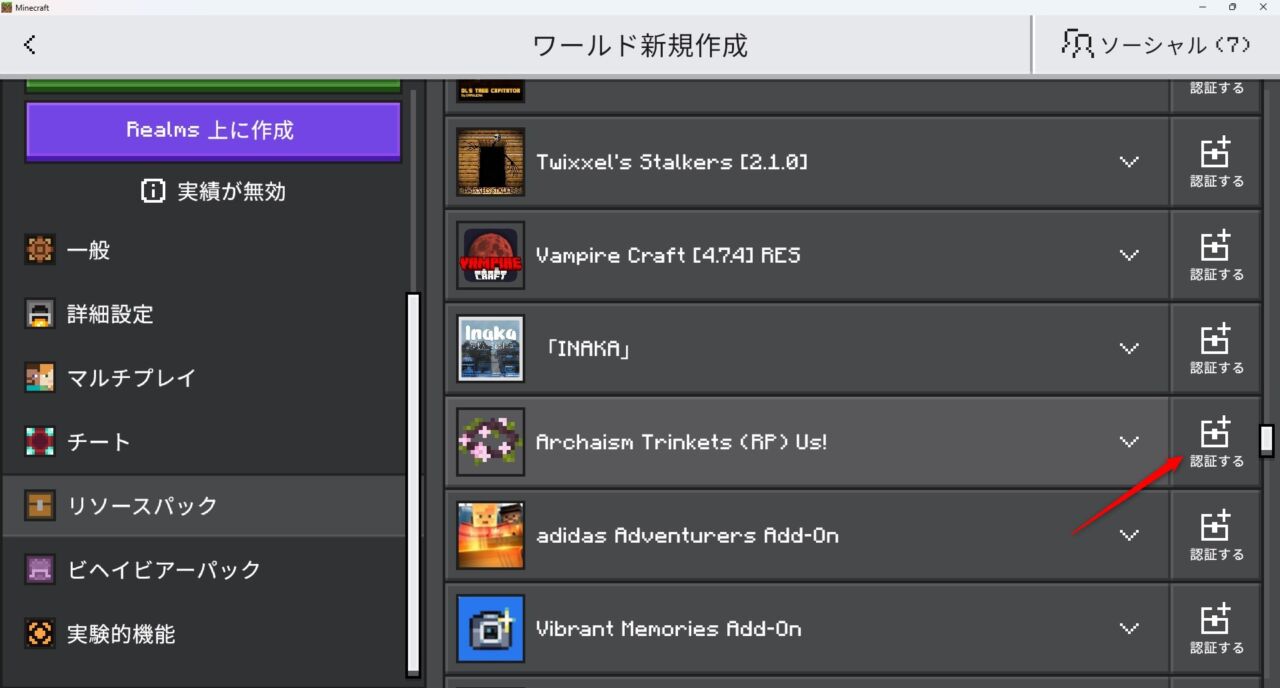Expand the Vibrant Memories pack details
Viewport: 1280px width, 688px height.
pyautogui.click(x=1129, y=629)
